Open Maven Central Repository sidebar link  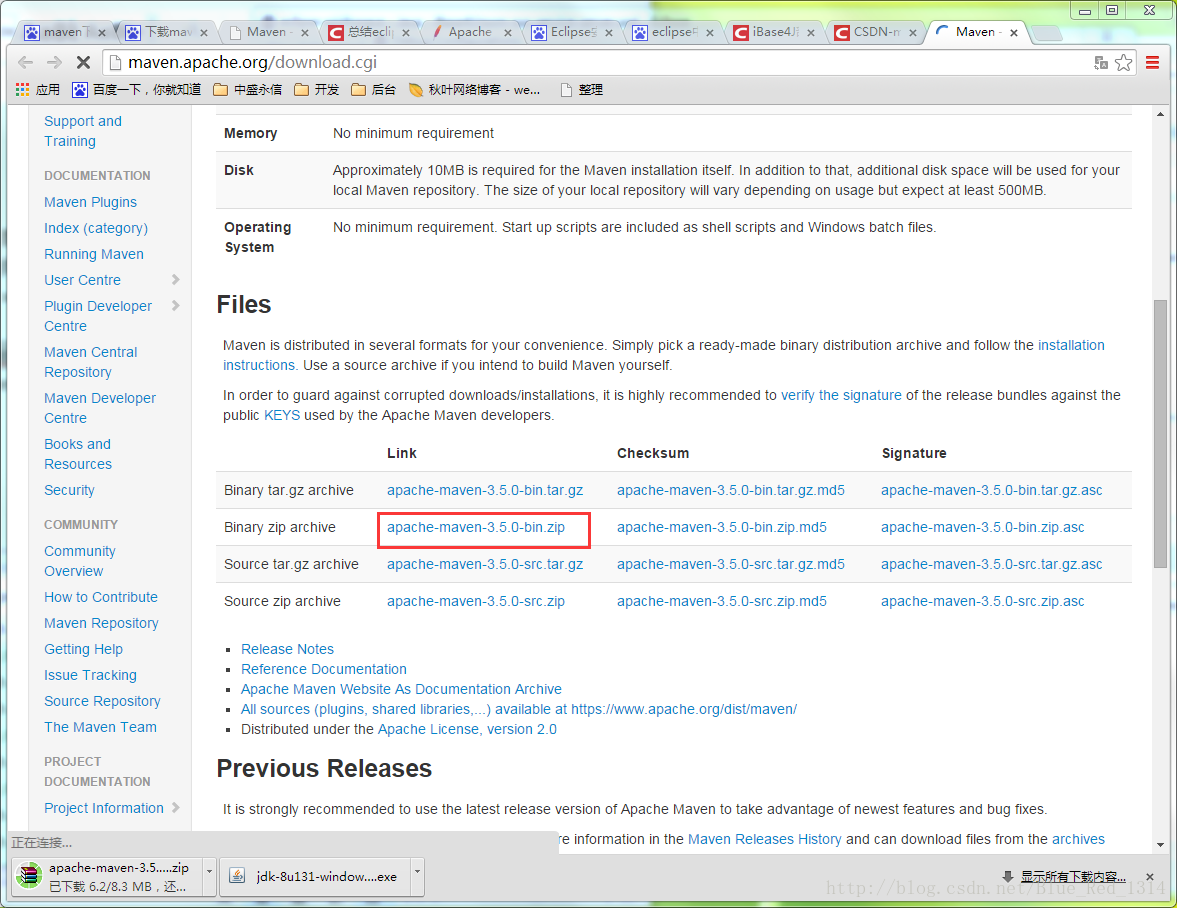click(90, 362)
